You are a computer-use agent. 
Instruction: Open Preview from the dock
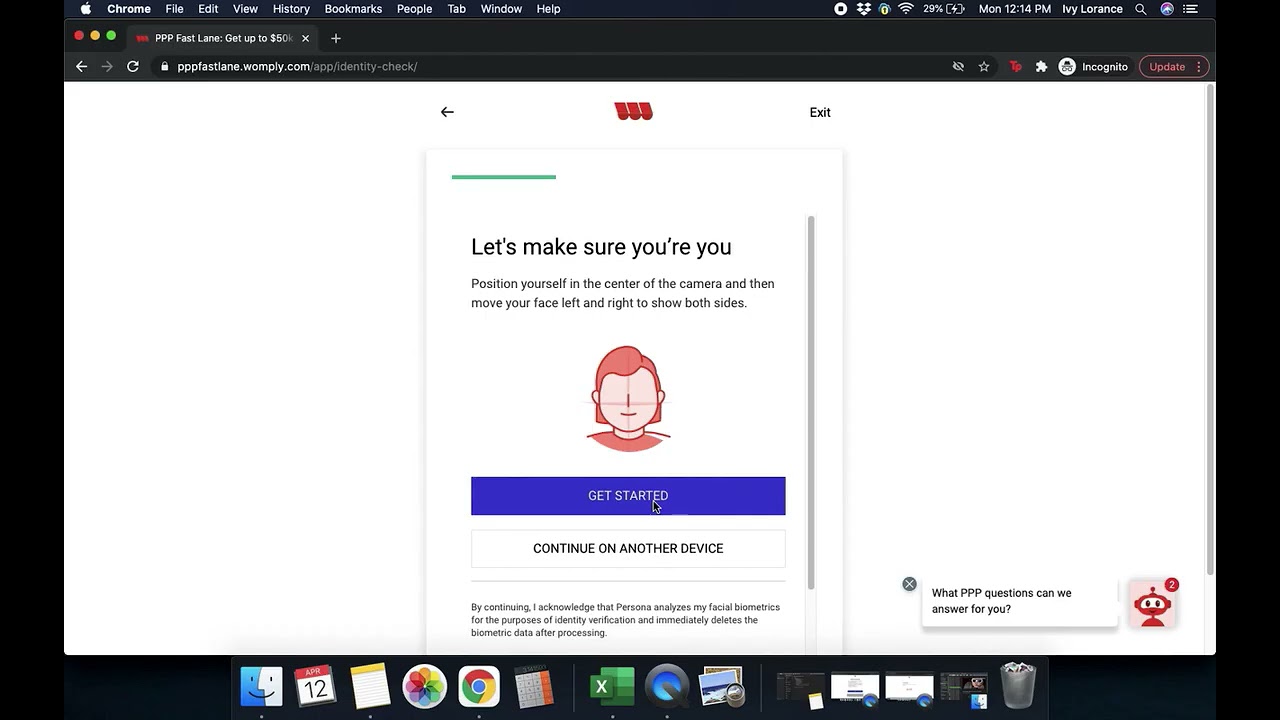coord(721,687)
